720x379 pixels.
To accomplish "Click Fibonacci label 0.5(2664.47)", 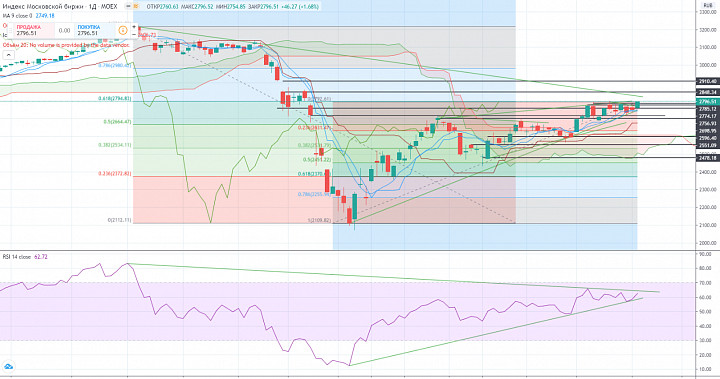I will [x=118, y=122].
